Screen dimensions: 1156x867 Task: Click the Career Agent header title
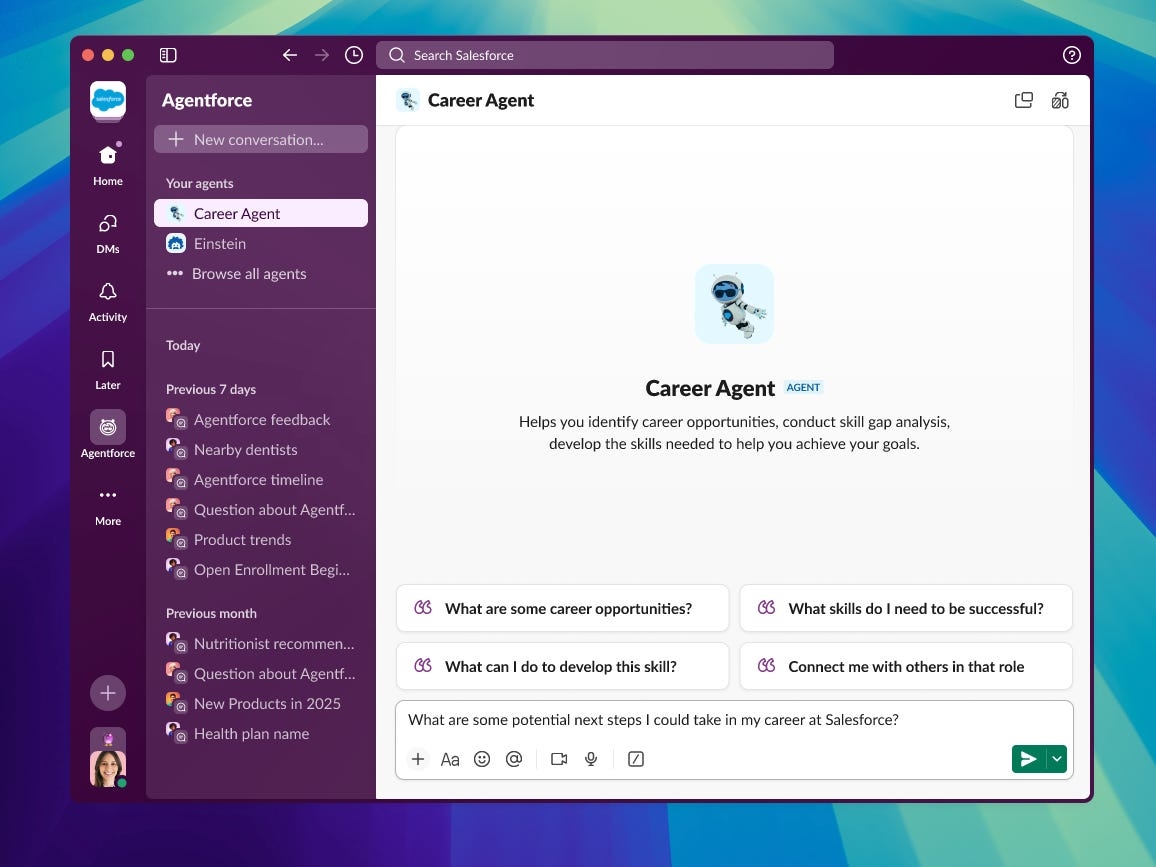481,100
